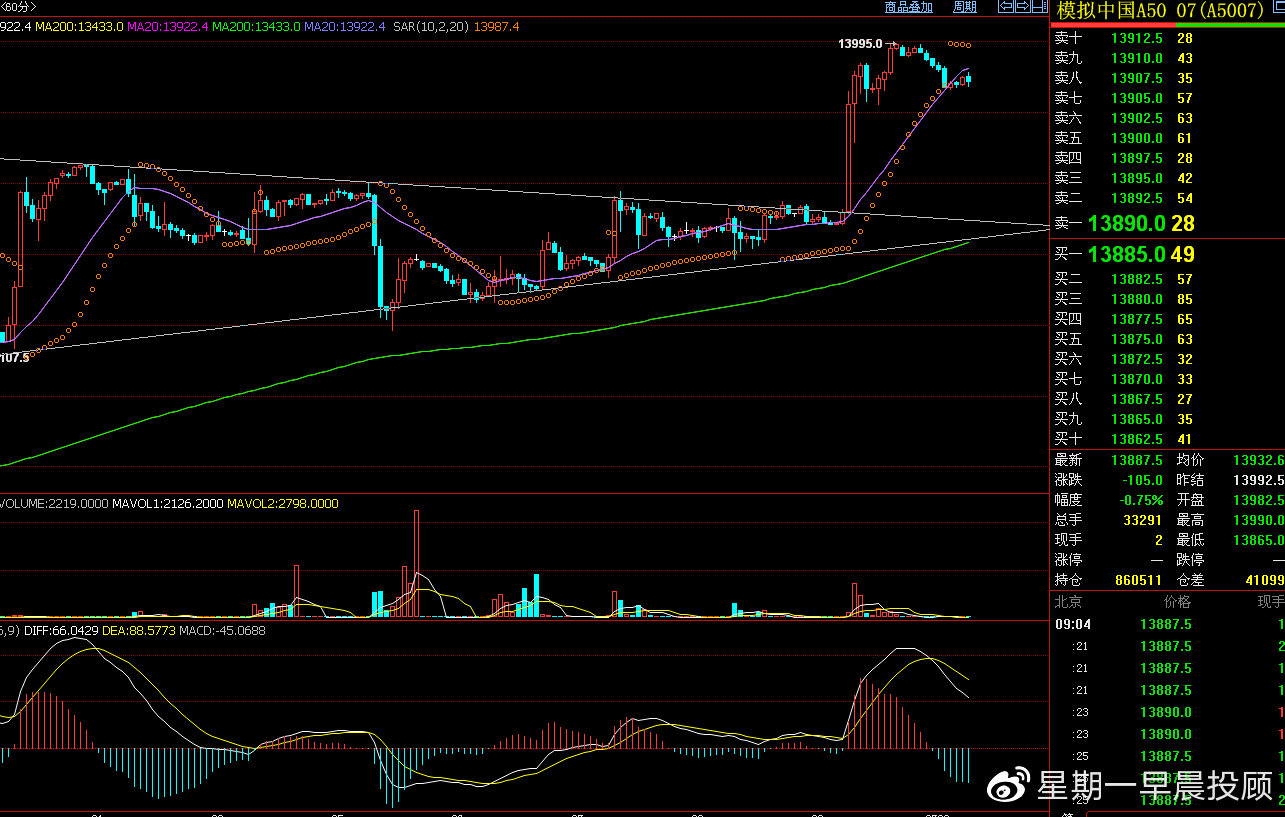Select the 买四 bid row at 13877.5
Image resolution: width=1285 pixels, height=817 pixels.
1167,319
